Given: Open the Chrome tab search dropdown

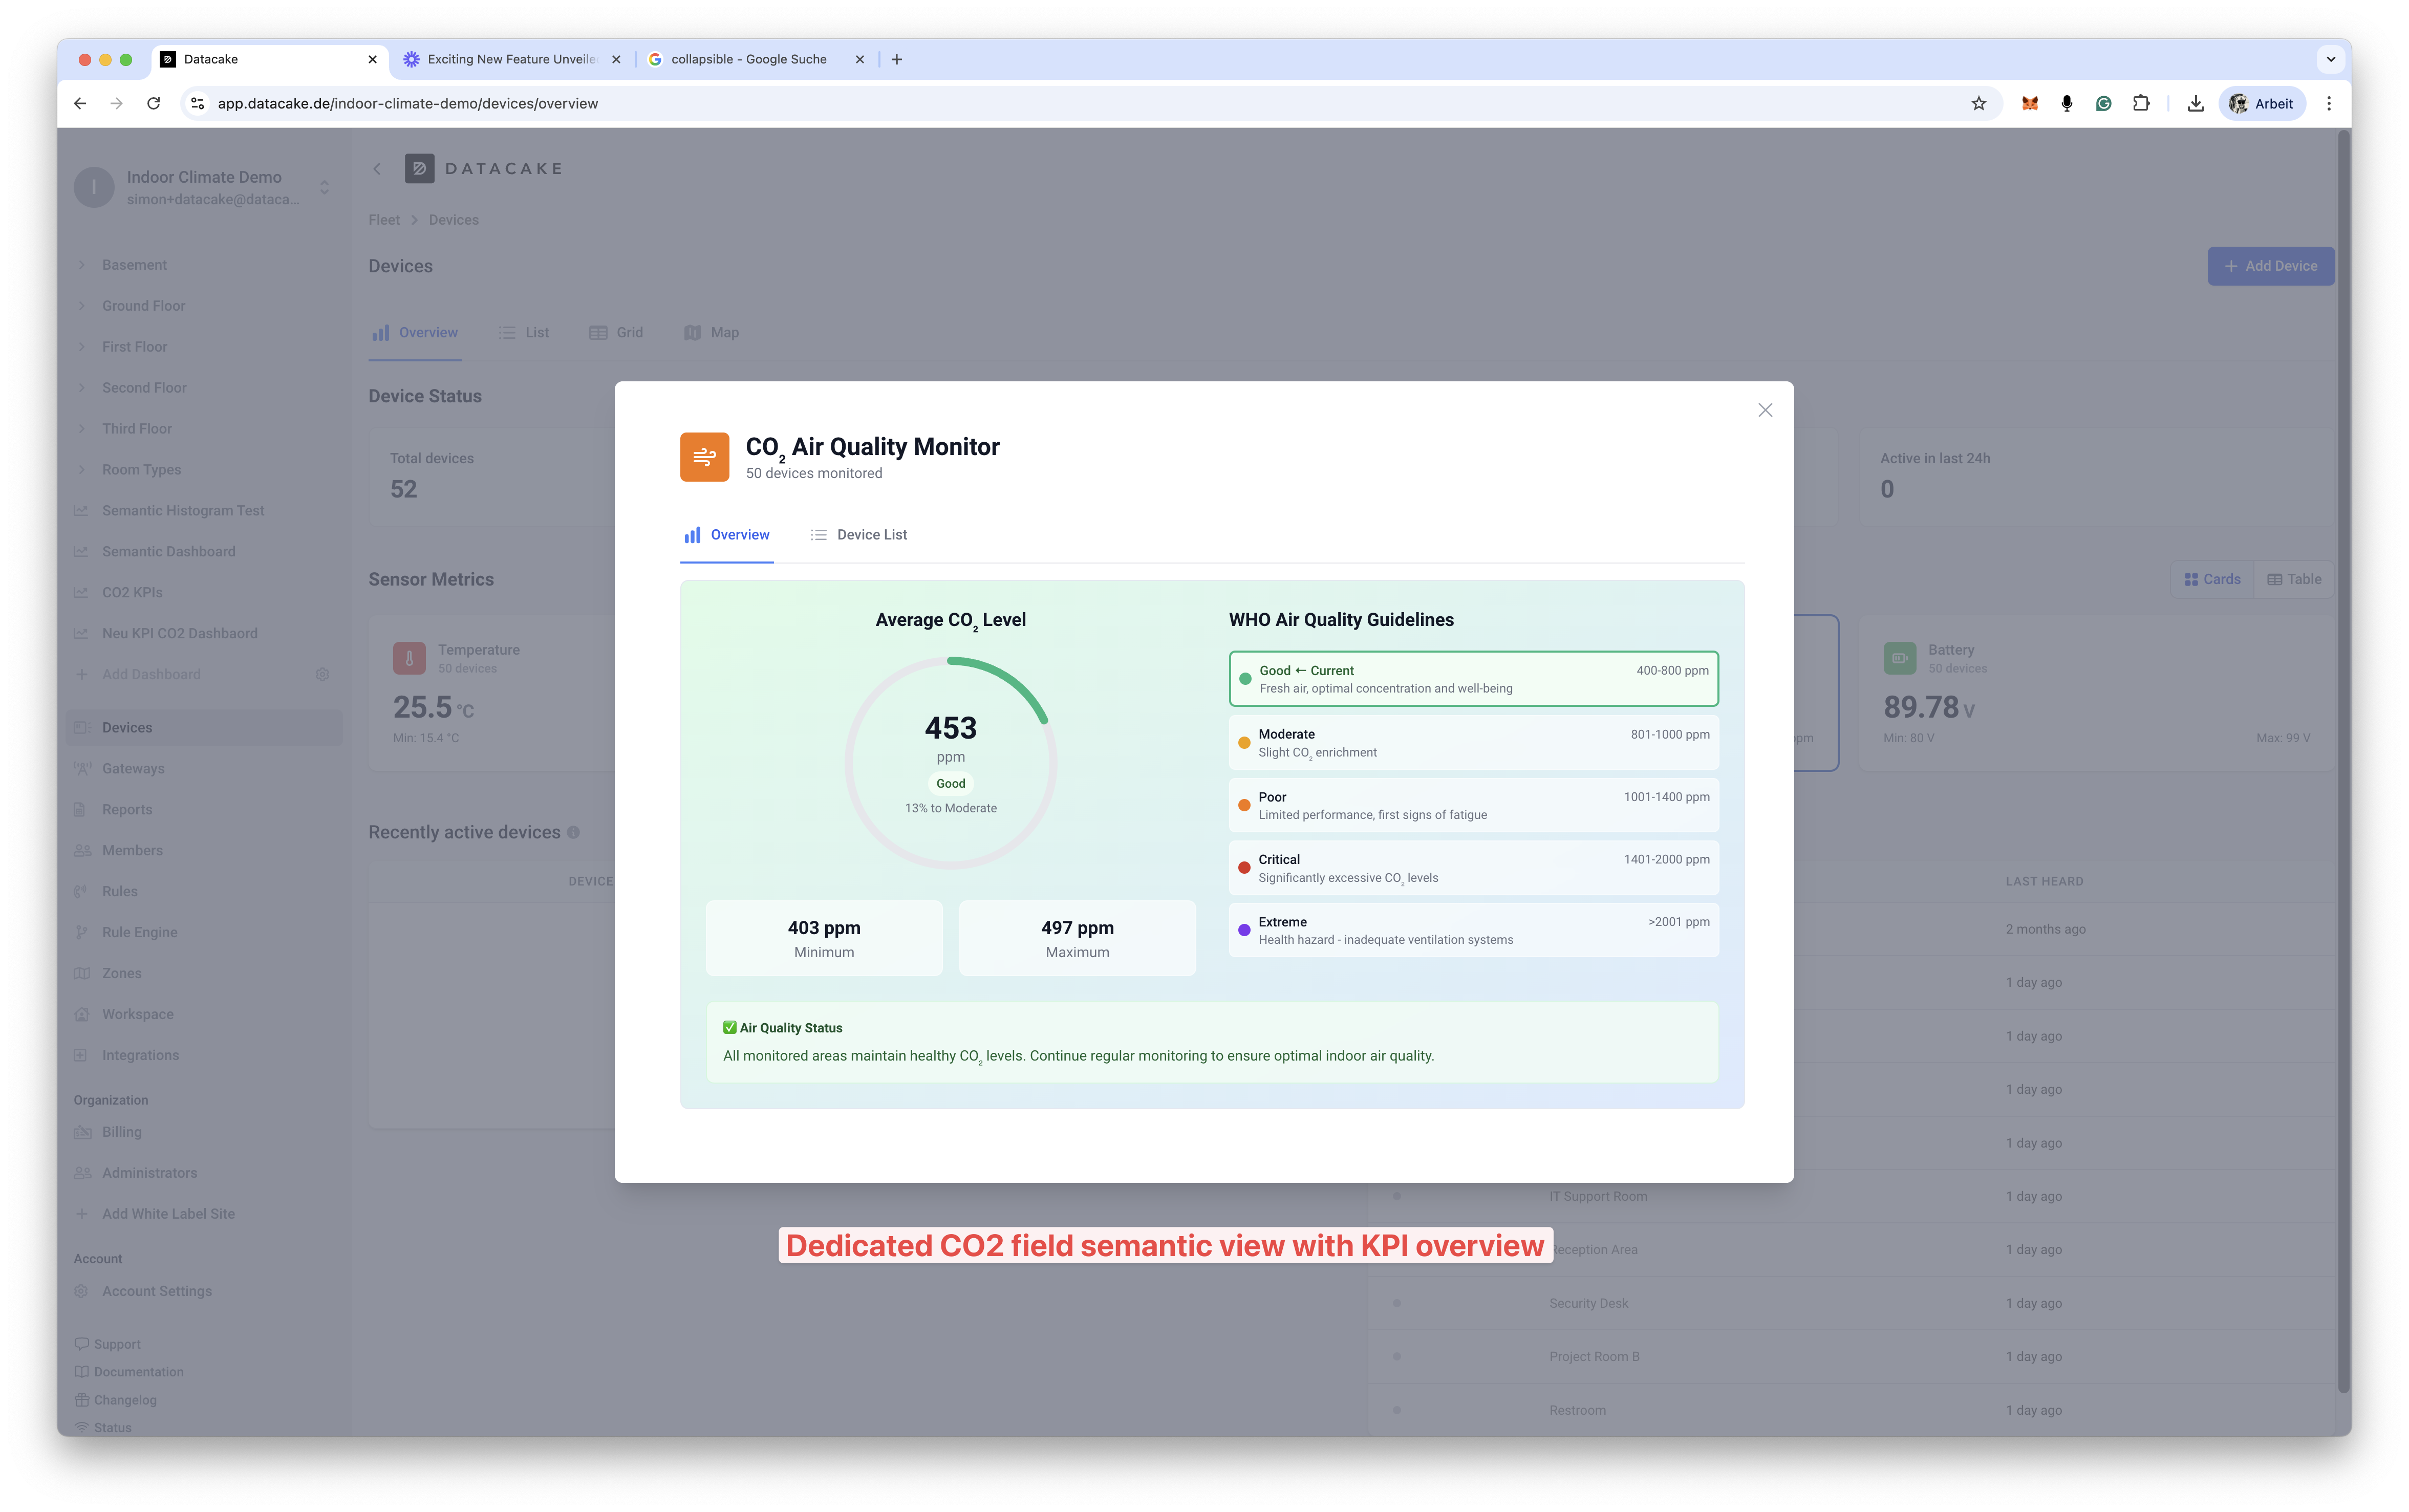Looking at the screenshot, I should [2330, 59].
